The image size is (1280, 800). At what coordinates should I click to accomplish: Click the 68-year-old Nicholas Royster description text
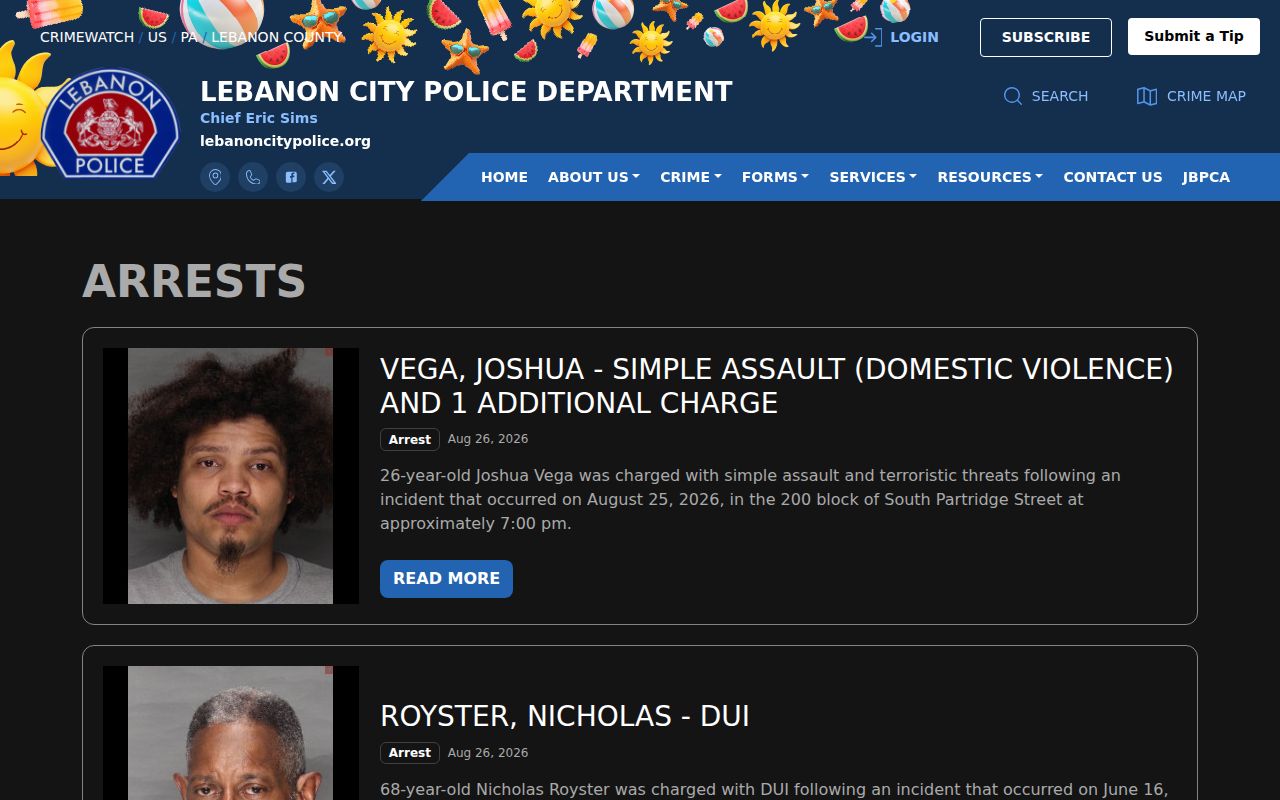[774, 789]
